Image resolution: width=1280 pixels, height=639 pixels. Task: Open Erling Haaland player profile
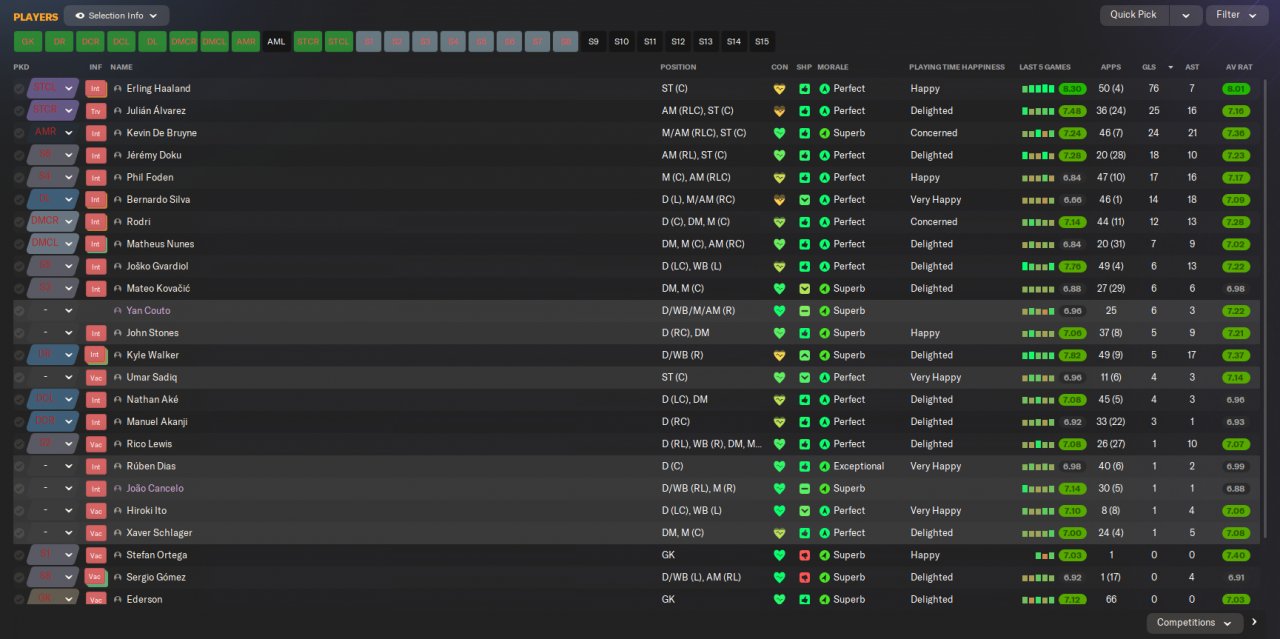click(158, 89)
